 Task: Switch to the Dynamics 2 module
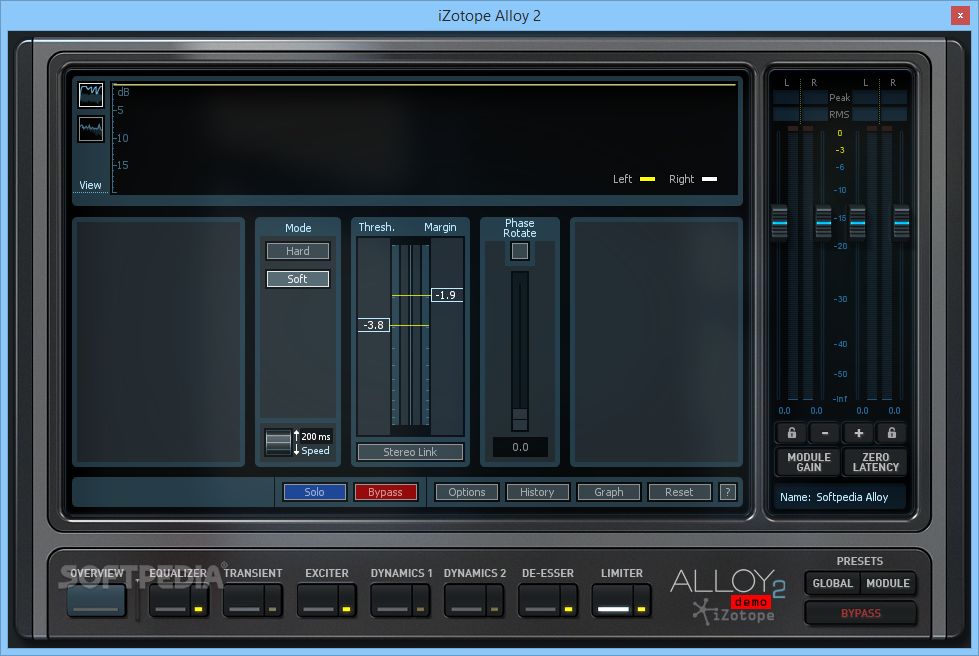coord(466,600)
